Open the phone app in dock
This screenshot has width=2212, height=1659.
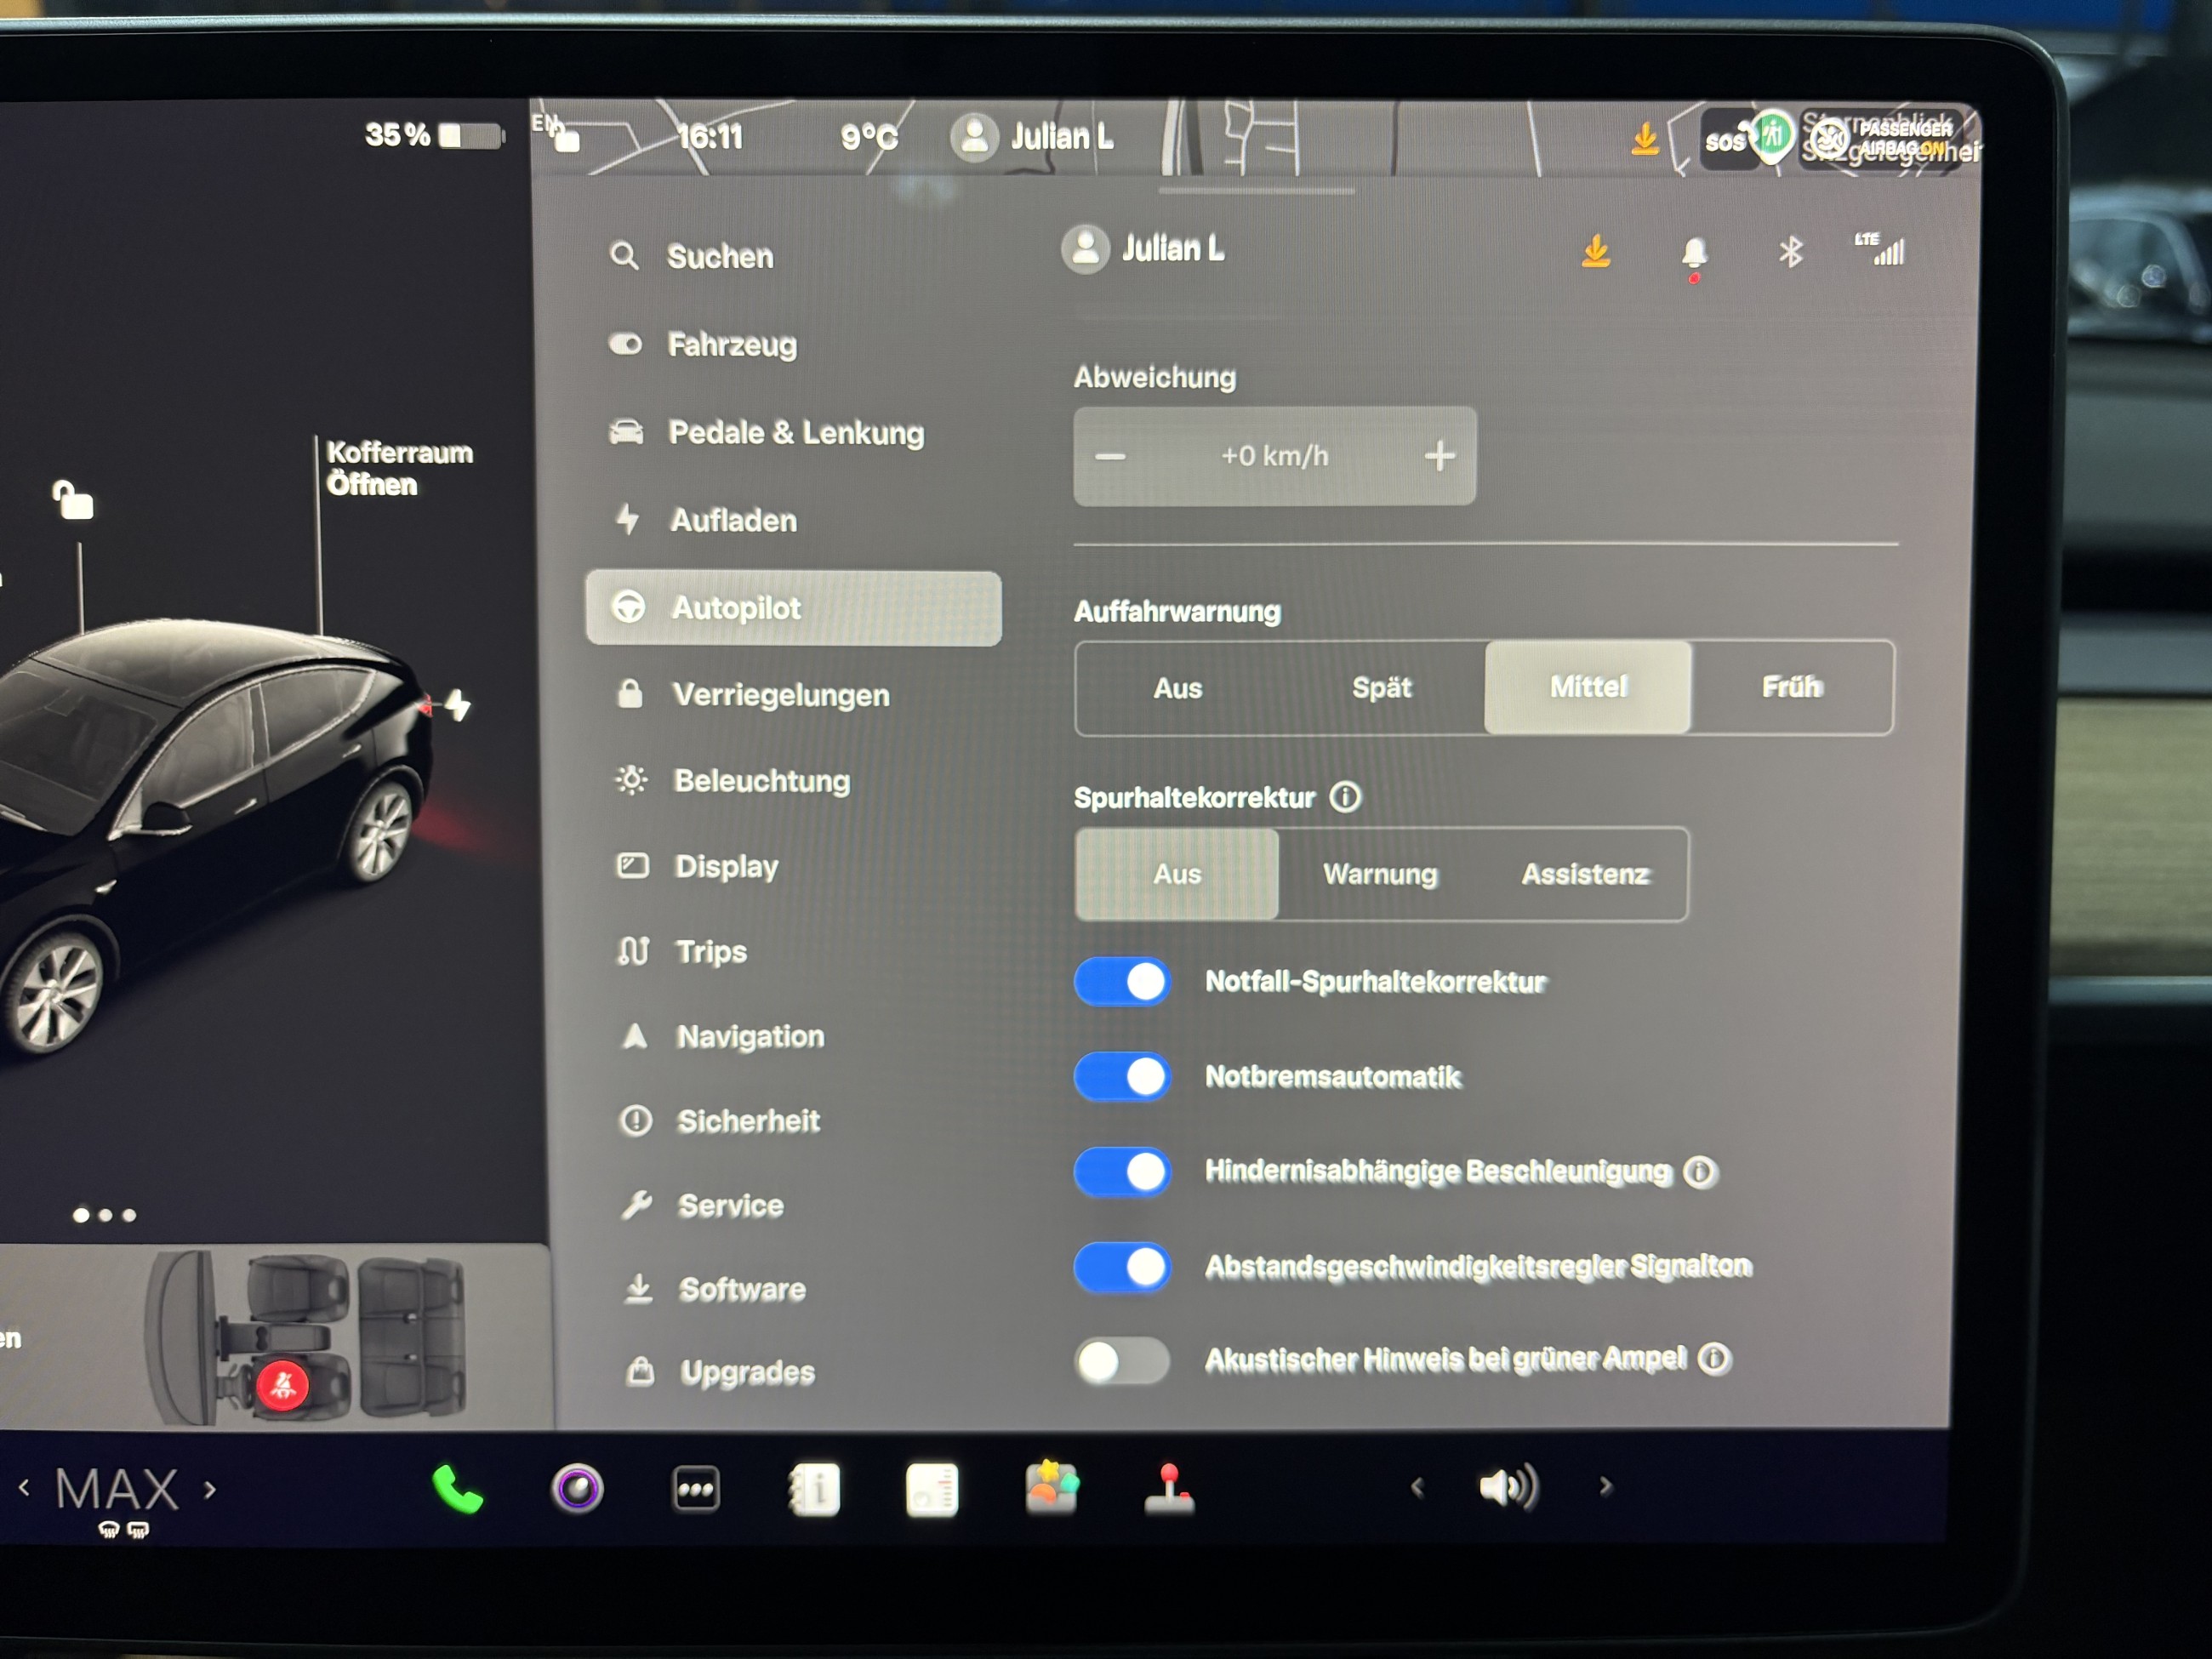tap(457, 1489)
